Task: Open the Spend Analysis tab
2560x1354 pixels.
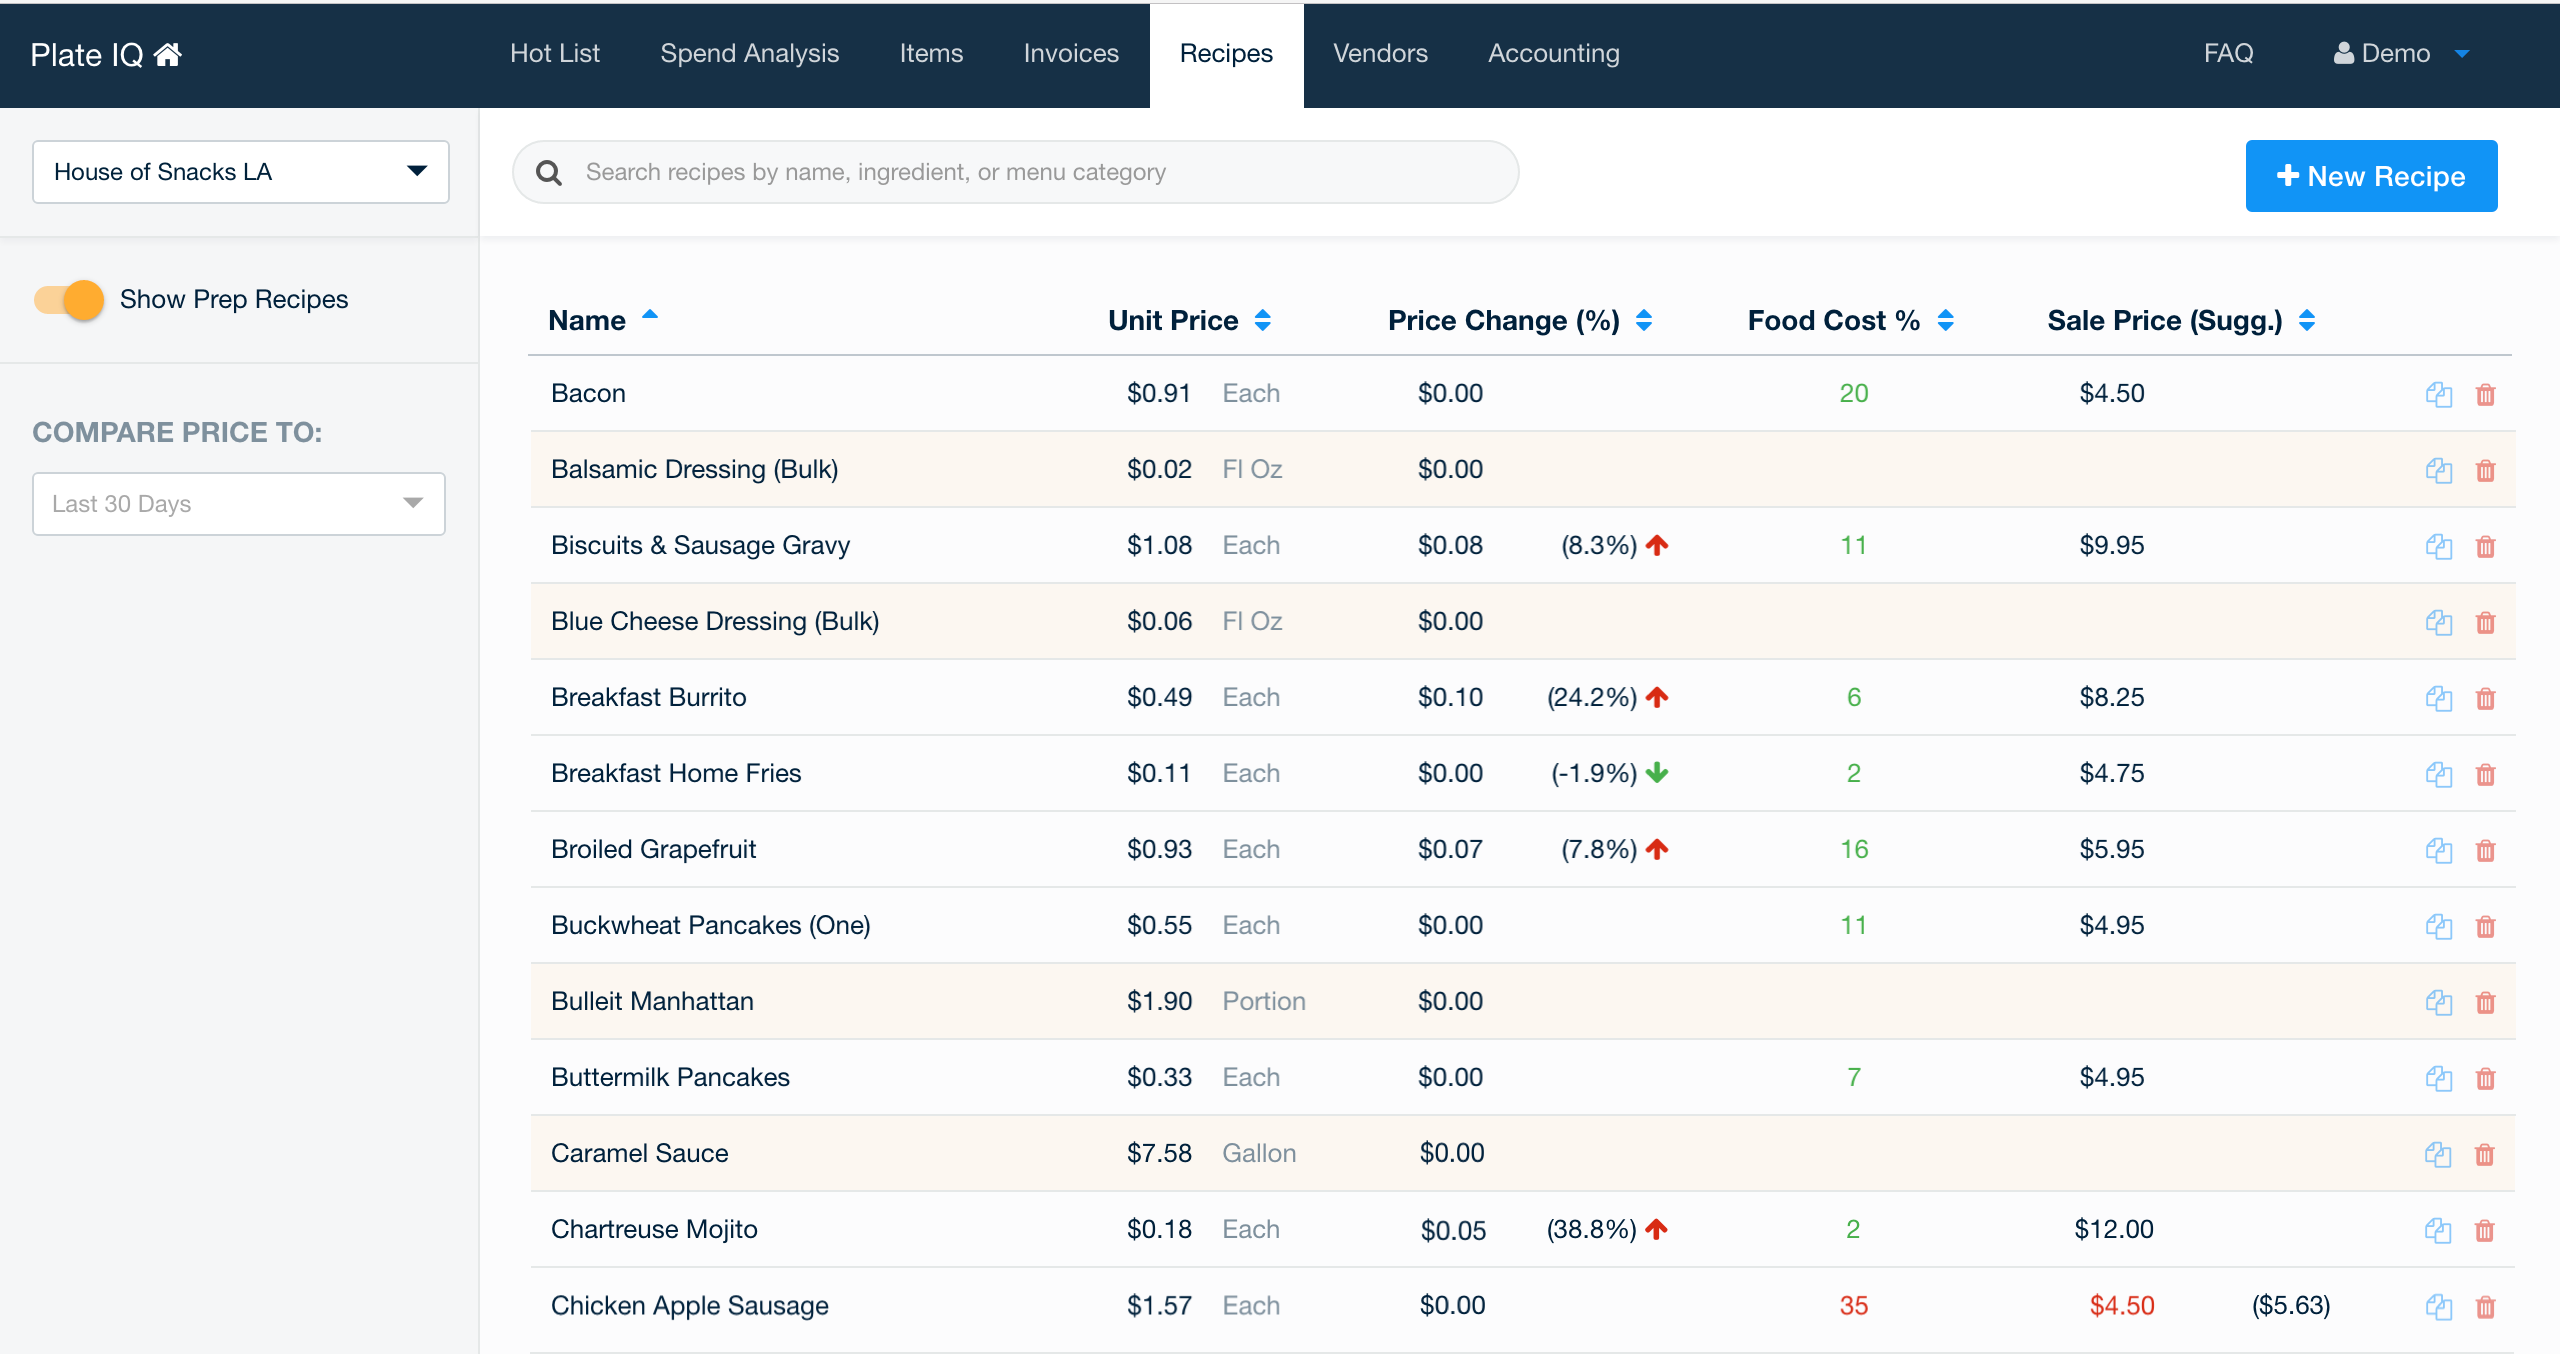Action: 749,54
